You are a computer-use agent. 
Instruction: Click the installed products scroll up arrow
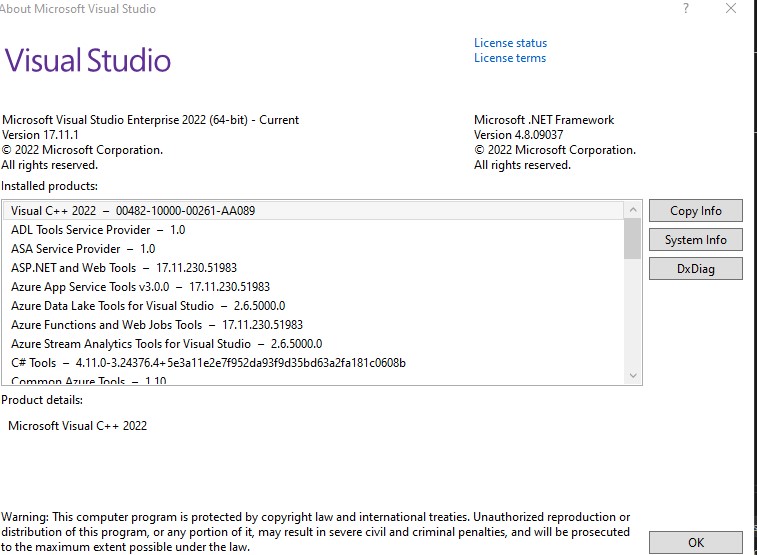point(632,209)
